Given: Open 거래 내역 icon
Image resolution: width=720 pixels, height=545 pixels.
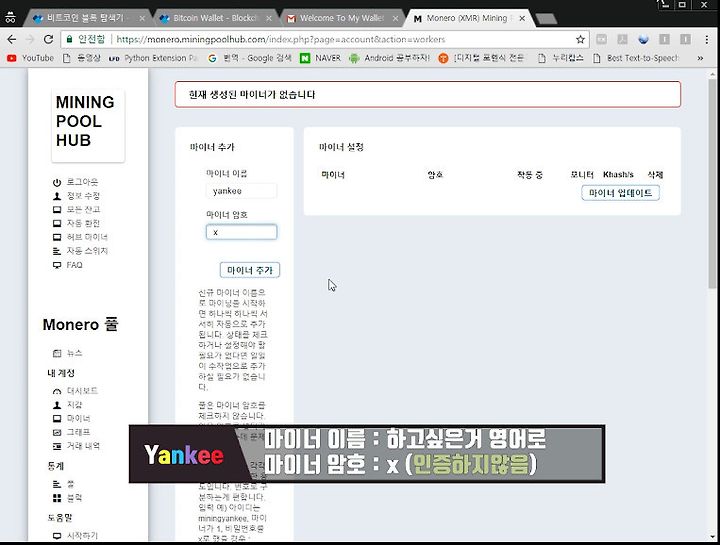Looking at the screenshot, I should tap(57, 446).
